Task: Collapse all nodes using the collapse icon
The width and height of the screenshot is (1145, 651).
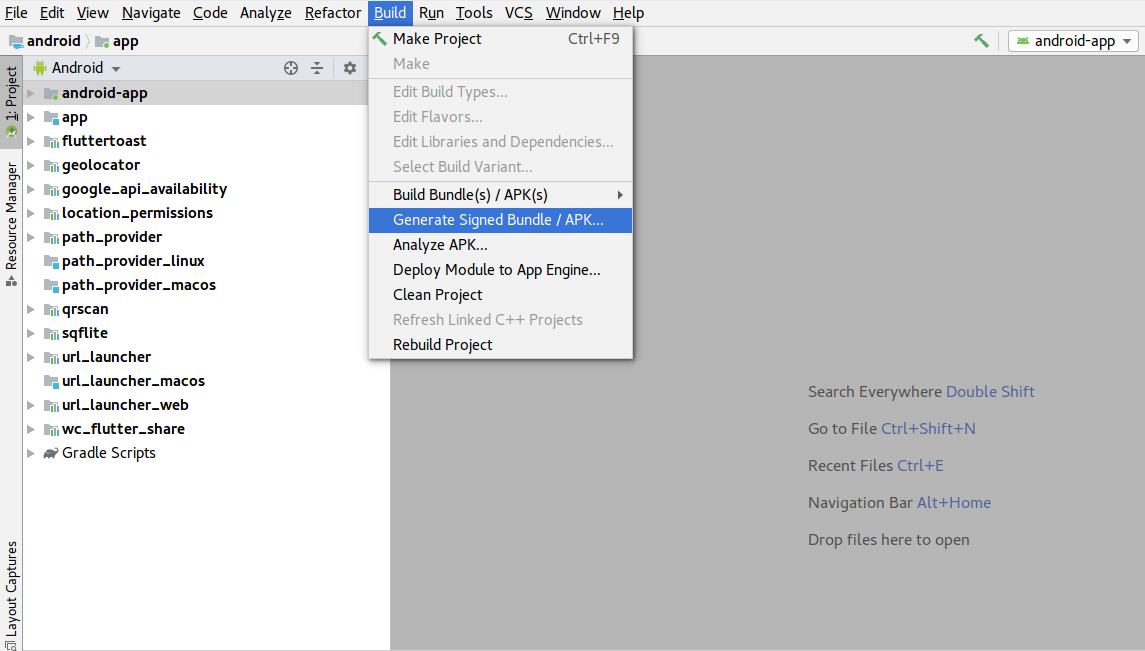Action: [x=317, y=68]
